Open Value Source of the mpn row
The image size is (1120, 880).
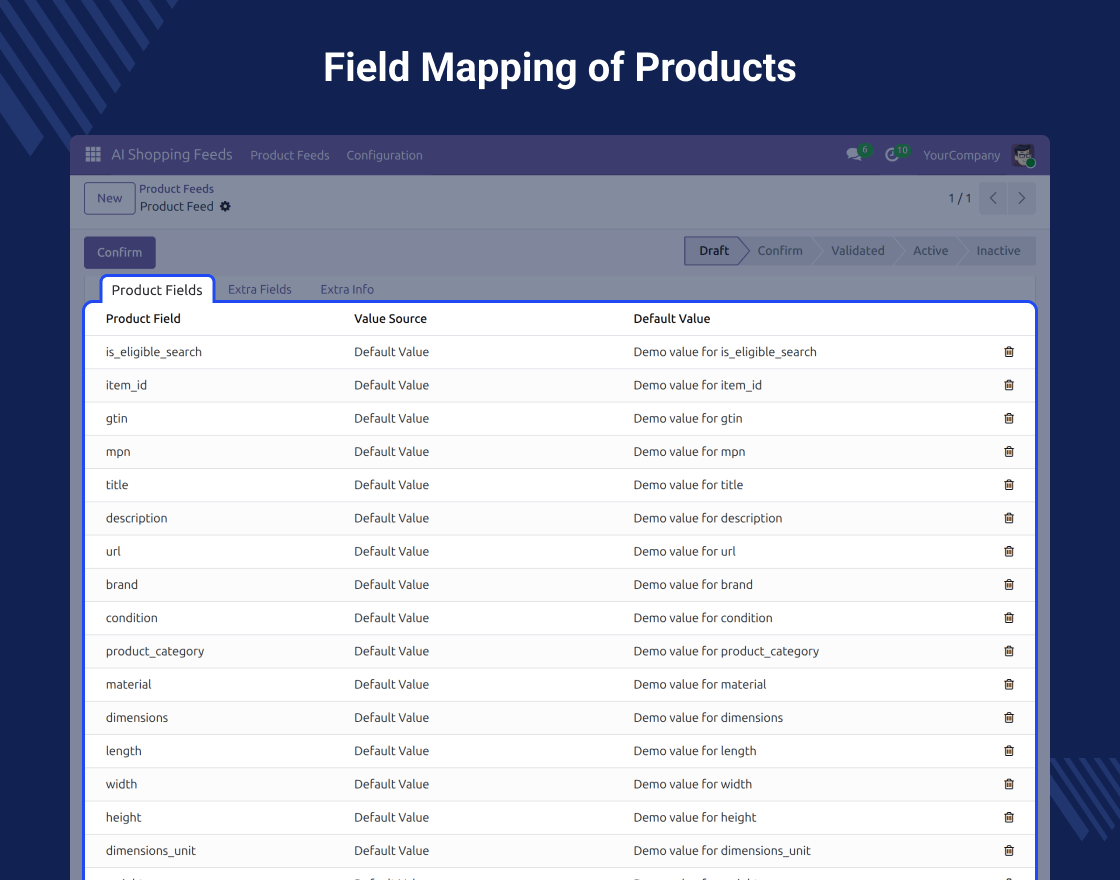pos(391,451)
